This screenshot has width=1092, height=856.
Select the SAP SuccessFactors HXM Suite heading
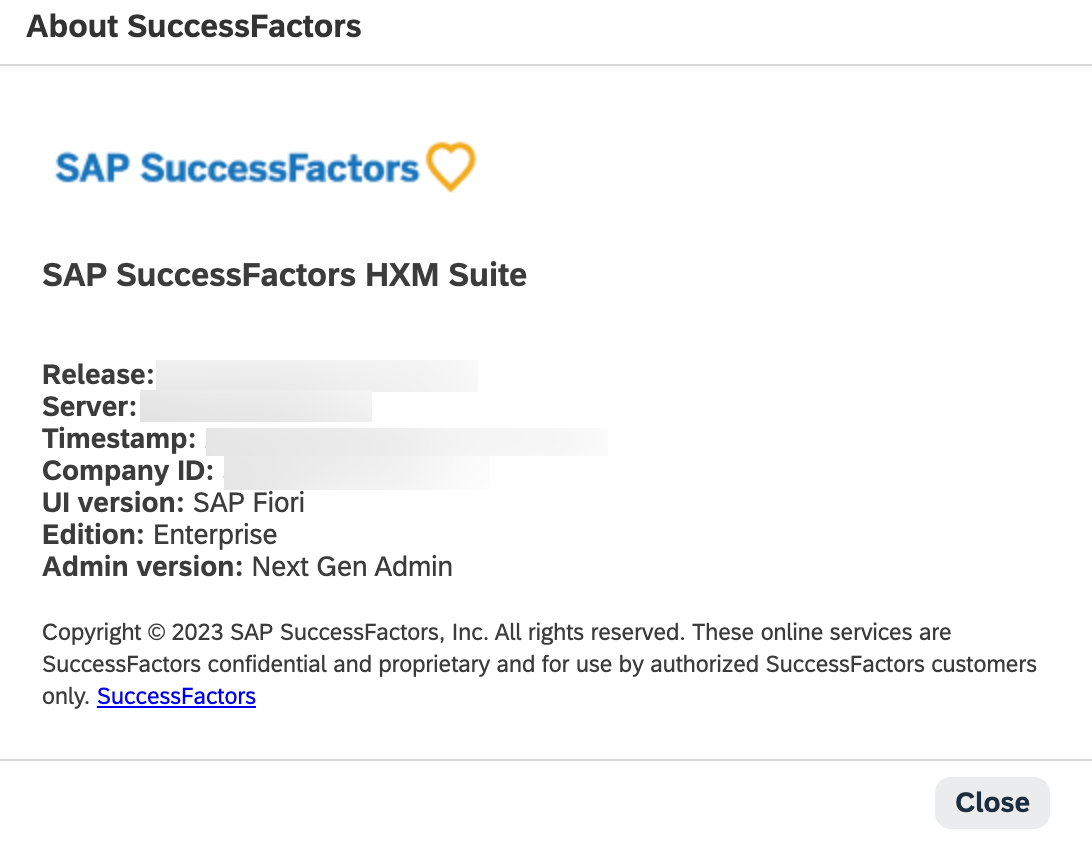284,274
